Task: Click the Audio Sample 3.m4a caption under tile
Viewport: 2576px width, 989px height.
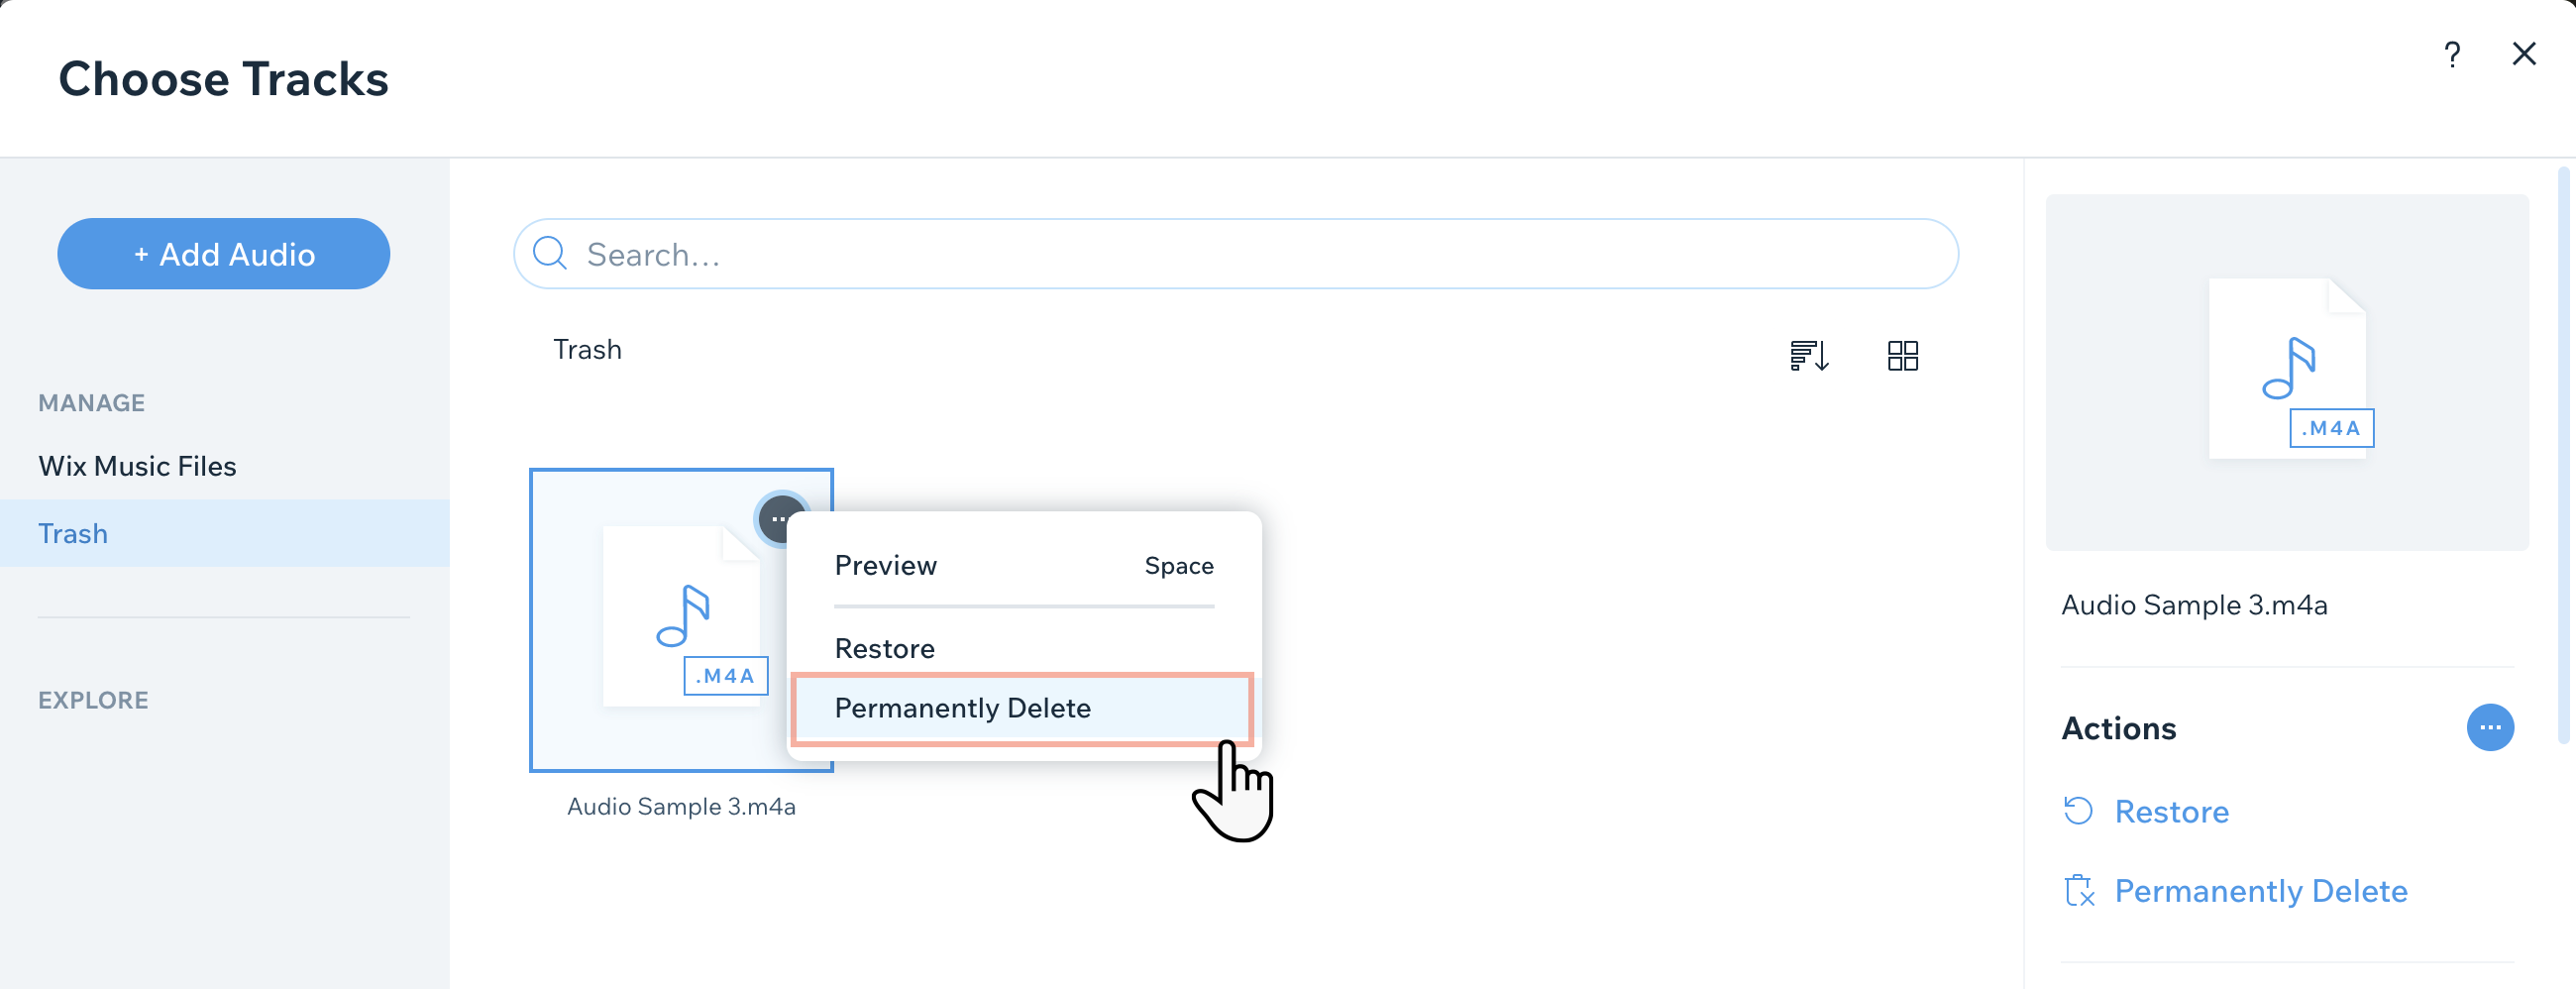Action: (x=681, y=806)
